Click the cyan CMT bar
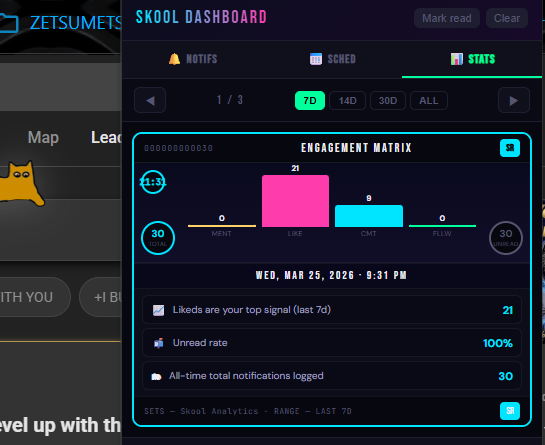Viewport: 545px width, 445px height. pyautogui.click(x=369, y=216)
